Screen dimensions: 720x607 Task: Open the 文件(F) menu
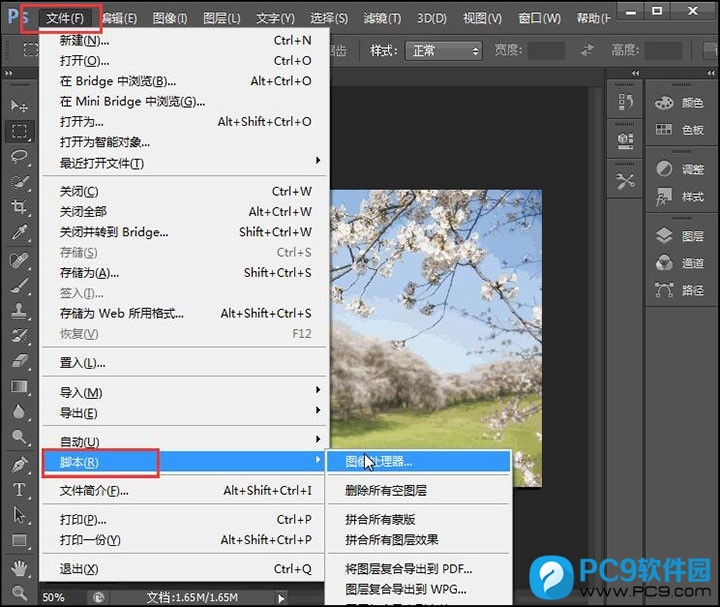pyautogui.click(x=65, y=18)
